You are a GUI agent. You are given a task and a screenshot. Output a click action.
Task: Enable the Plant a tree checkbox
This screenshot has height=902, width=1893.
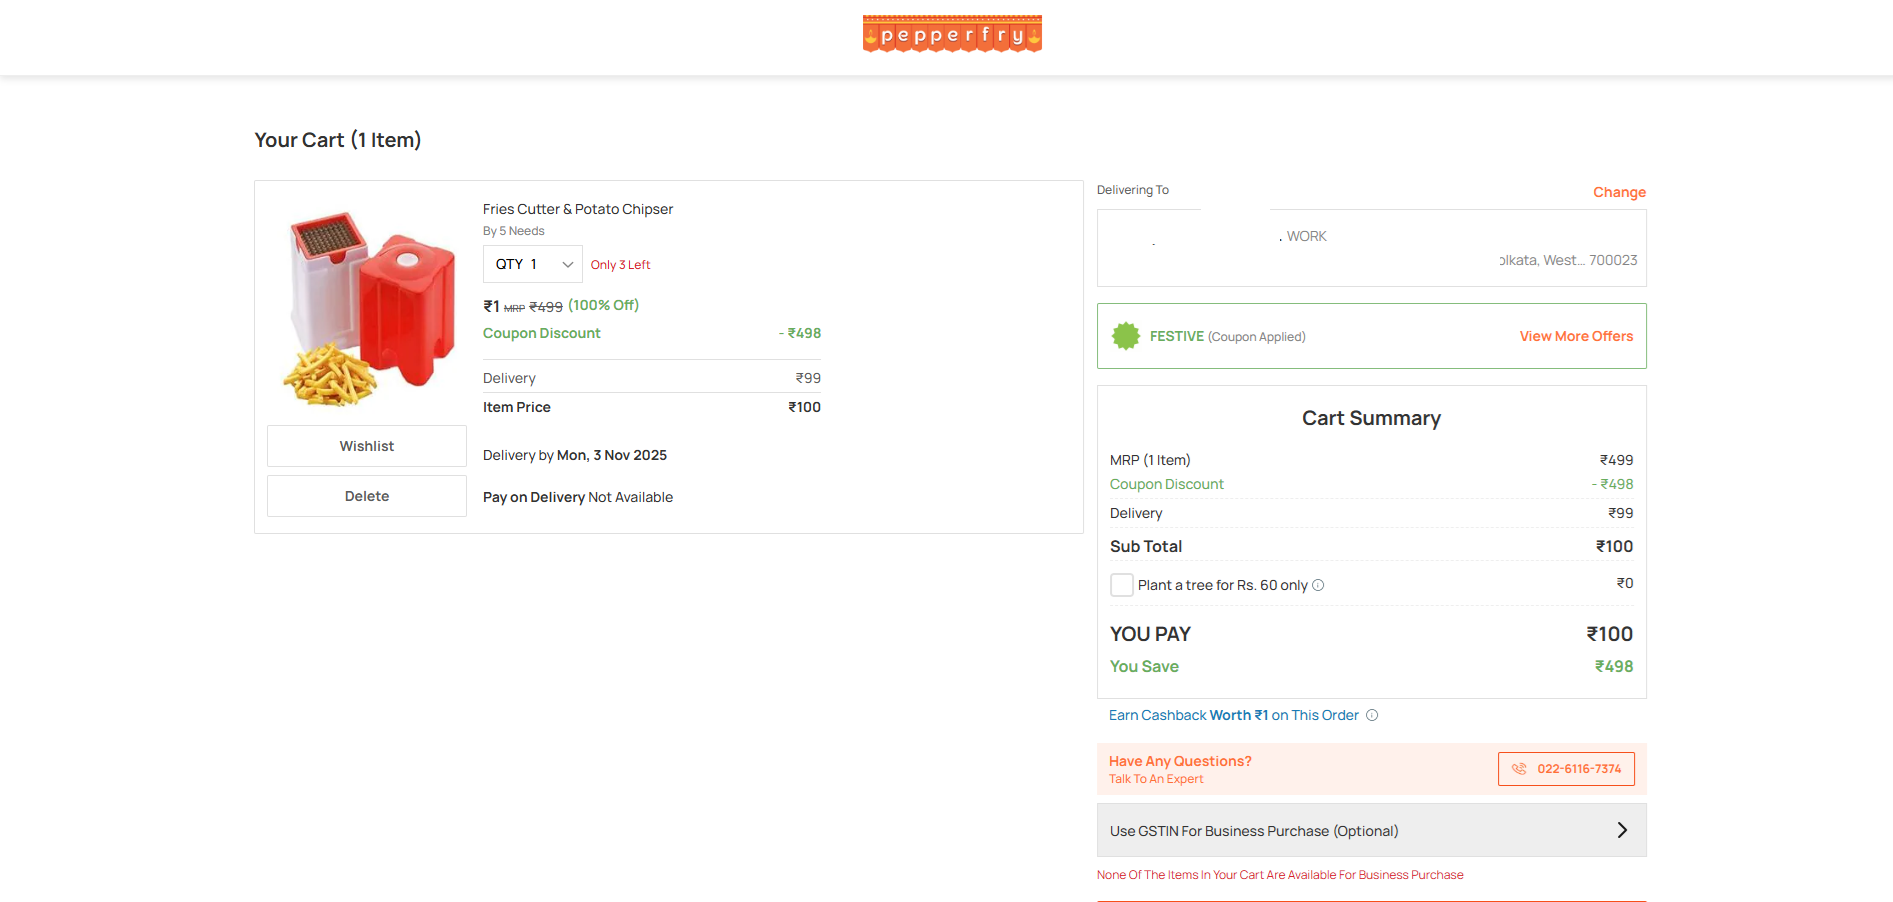tap(1122, 585)
